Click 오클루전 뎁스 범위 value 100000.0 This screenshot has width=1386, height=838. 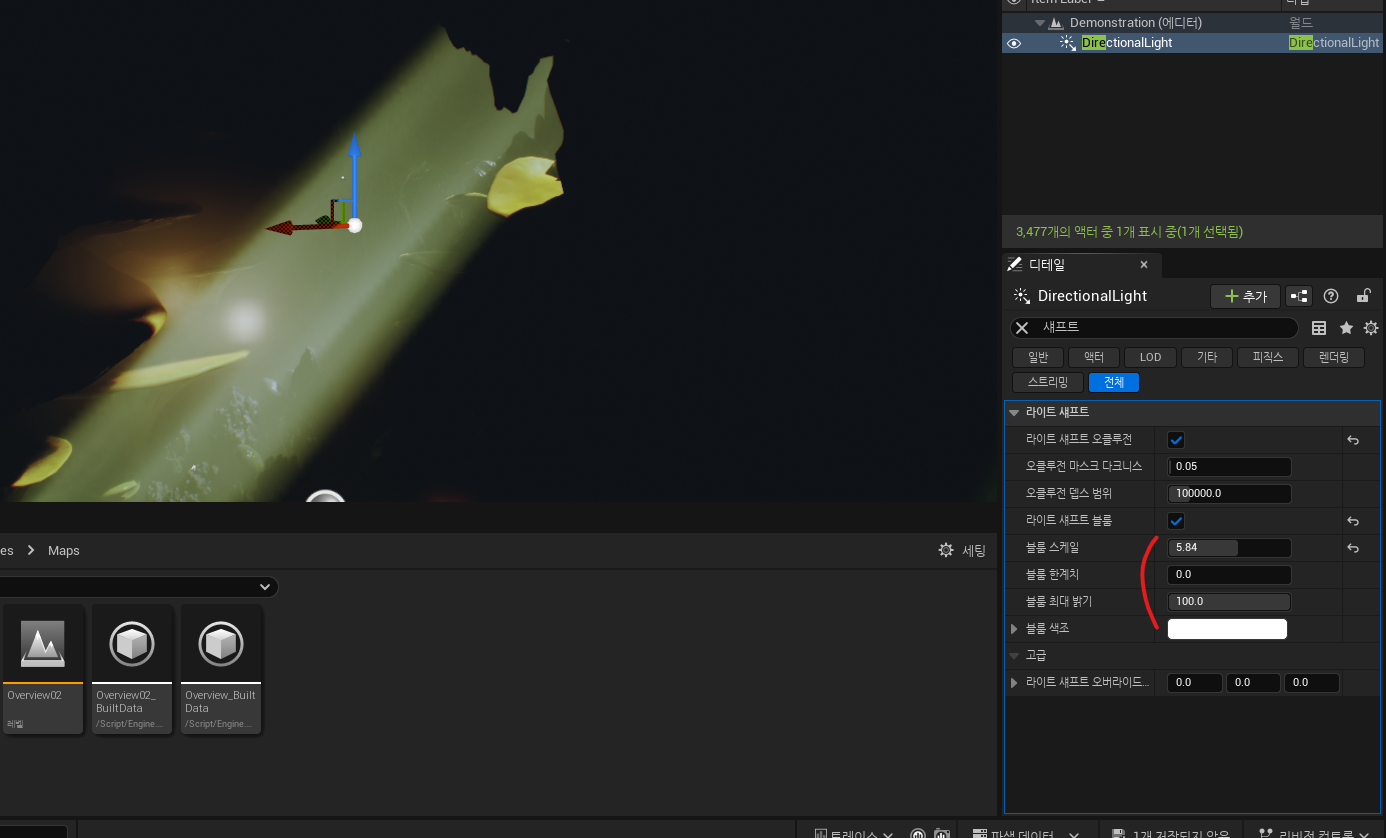pyautogui.click(x=1229, y=494)
